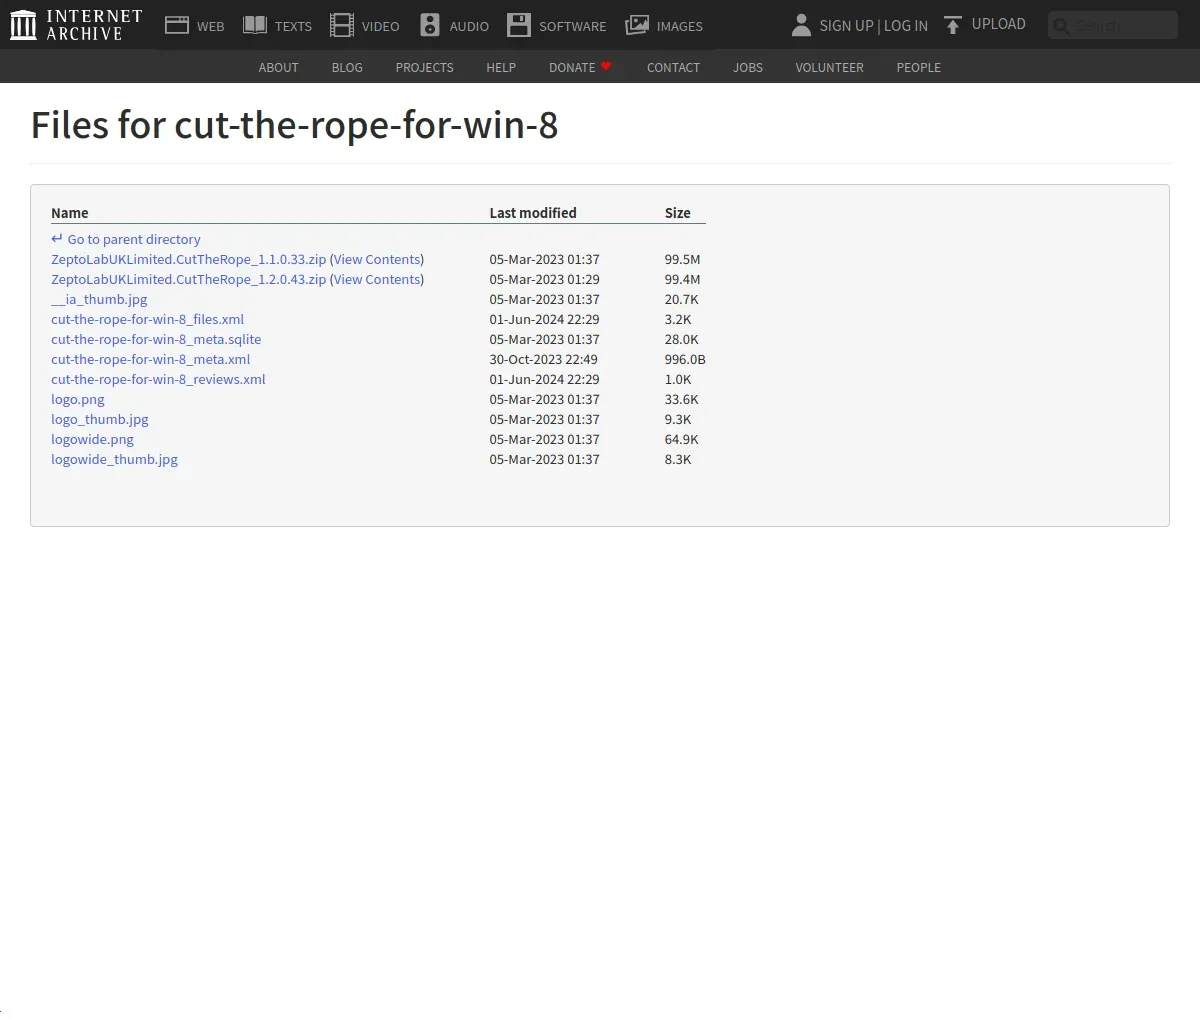The width and height of the screenshot is (1200, 1020).
Task: Click the Web text label
Action: 210,26
